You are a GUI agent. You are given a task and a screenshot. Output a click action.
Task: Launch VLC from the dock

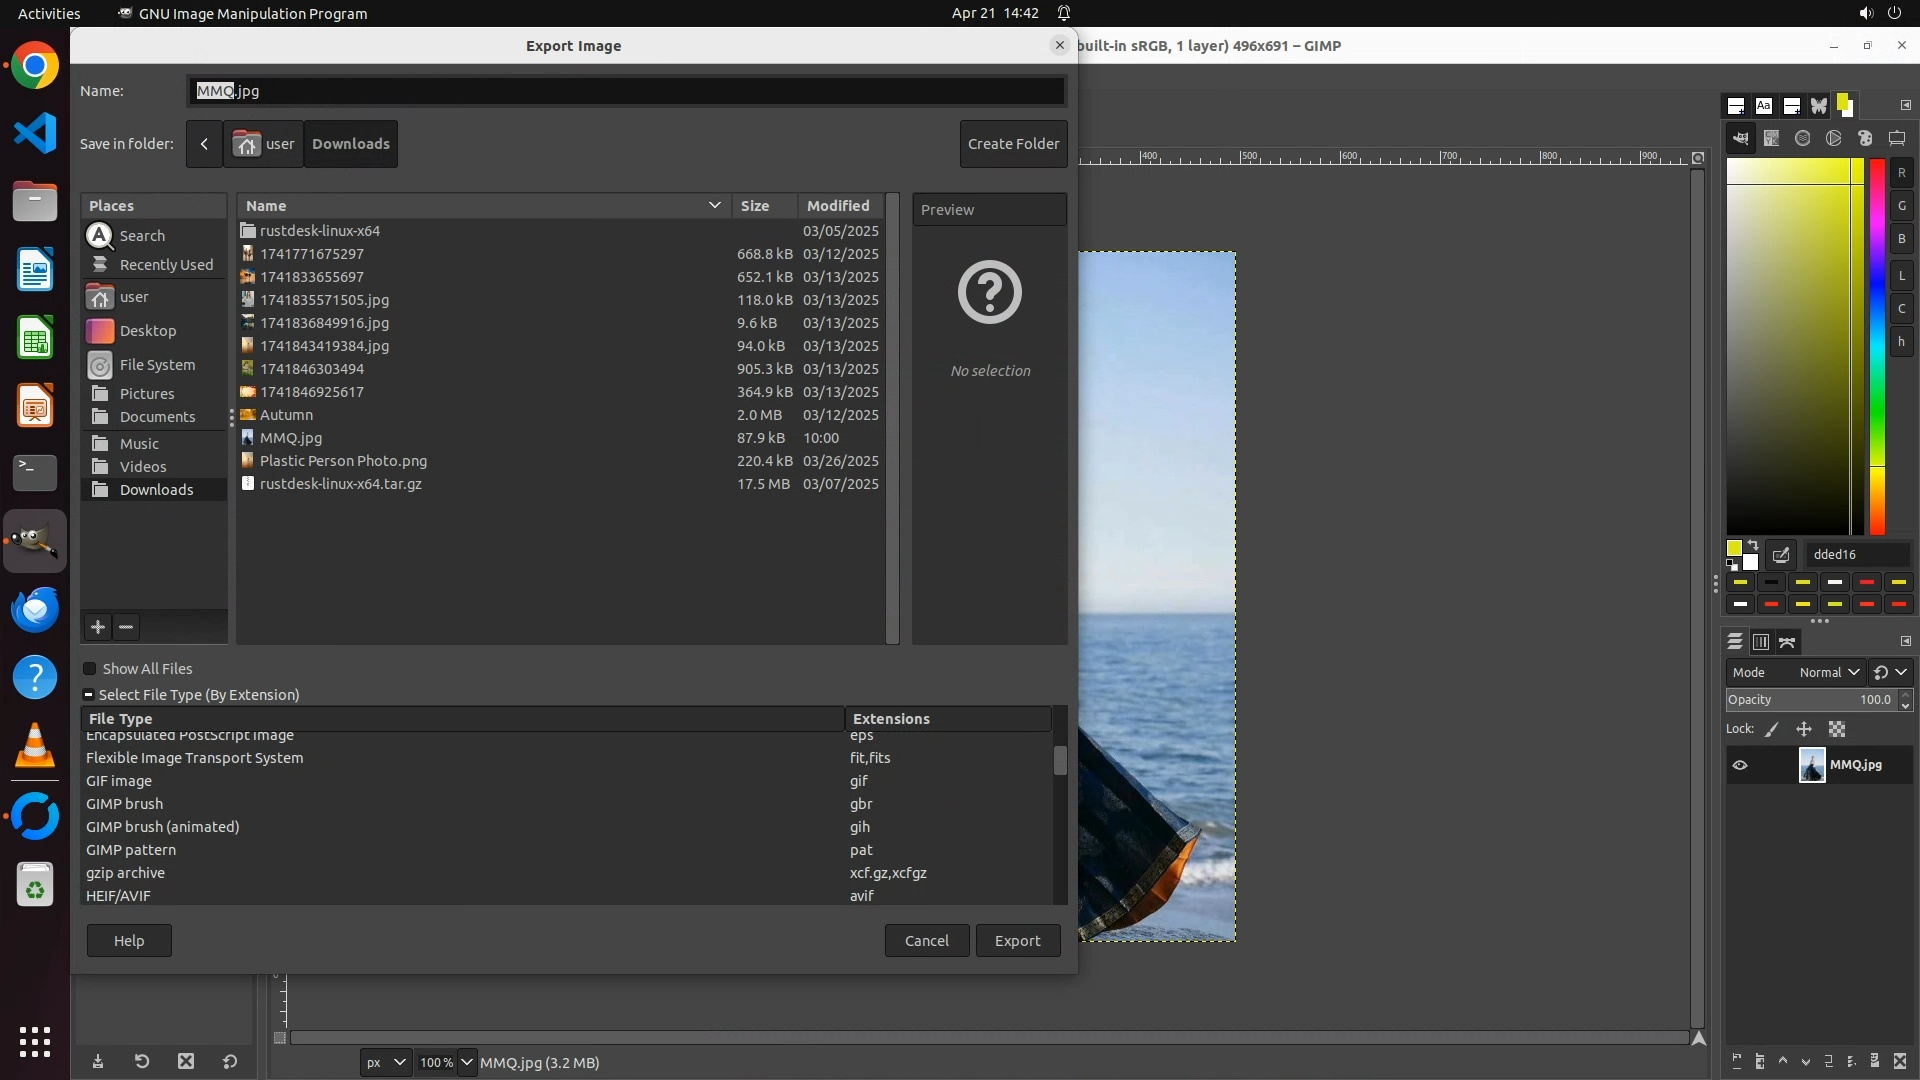[35, 746]
